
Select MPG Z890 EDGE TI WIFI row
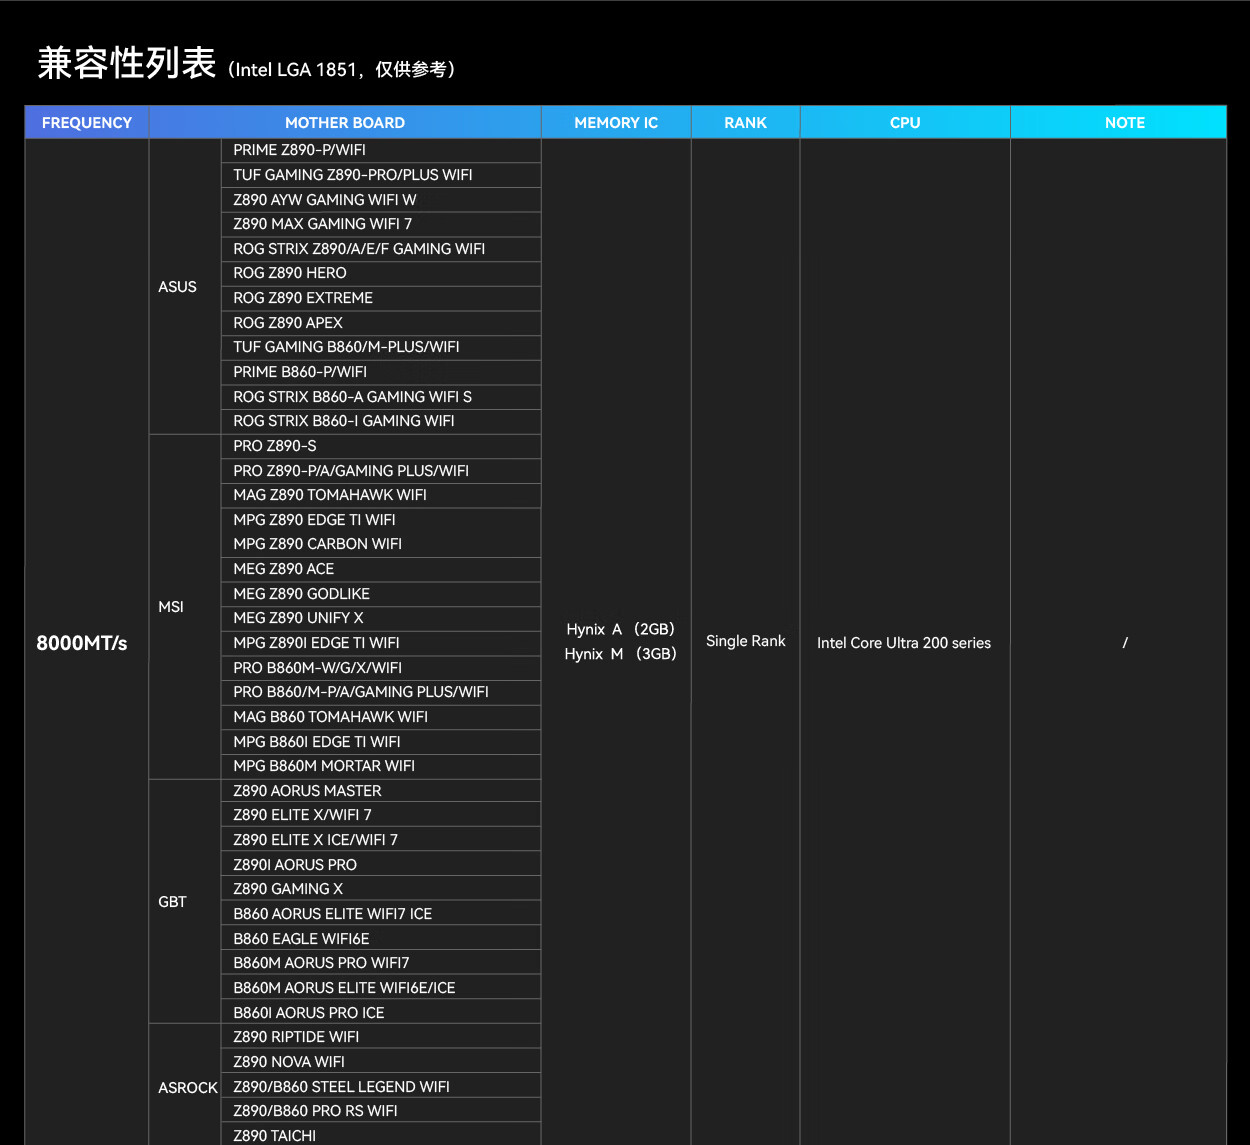pos(381,520)
